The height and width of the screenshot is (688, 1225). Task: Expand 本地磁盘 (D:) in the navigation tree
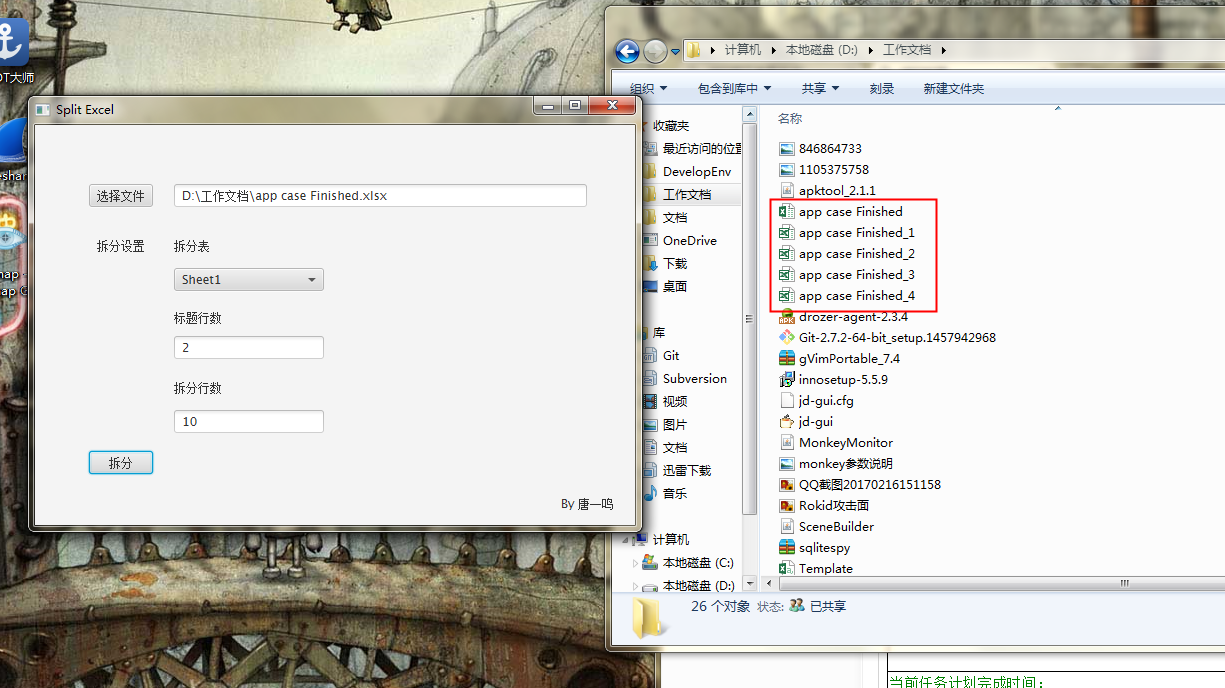636,586
